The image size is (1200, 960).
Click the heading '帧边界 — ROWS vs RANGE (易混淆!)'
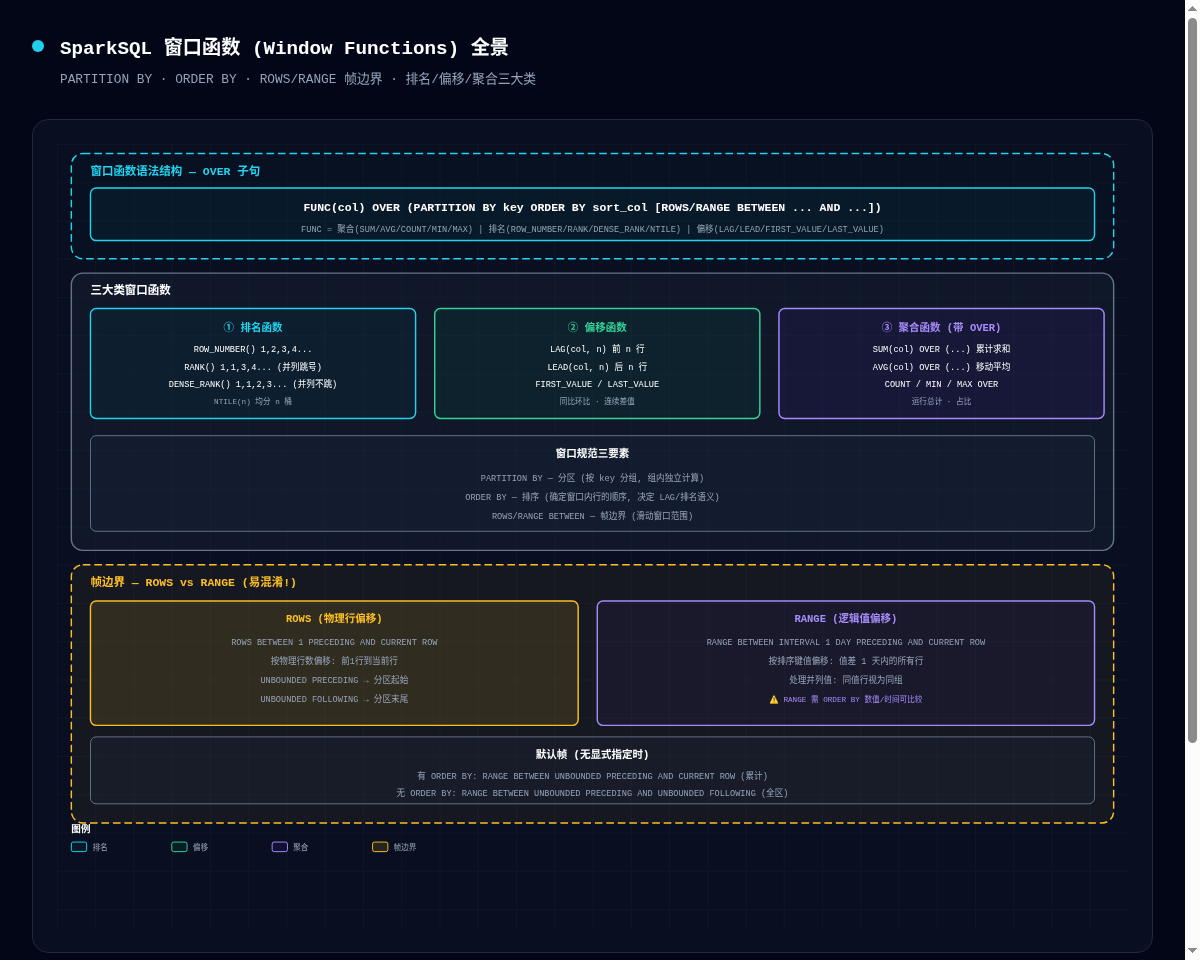193,582
